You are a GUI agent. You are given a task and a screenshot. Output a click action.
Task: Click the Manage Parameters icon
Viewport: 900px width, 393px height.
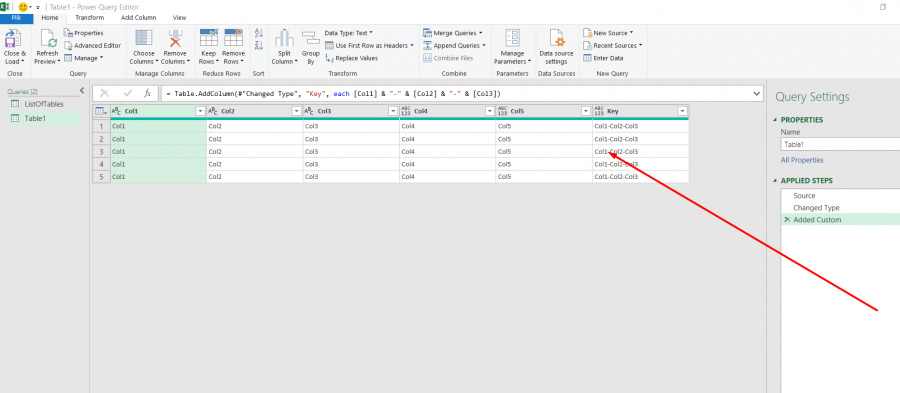(x=513, y=38)
